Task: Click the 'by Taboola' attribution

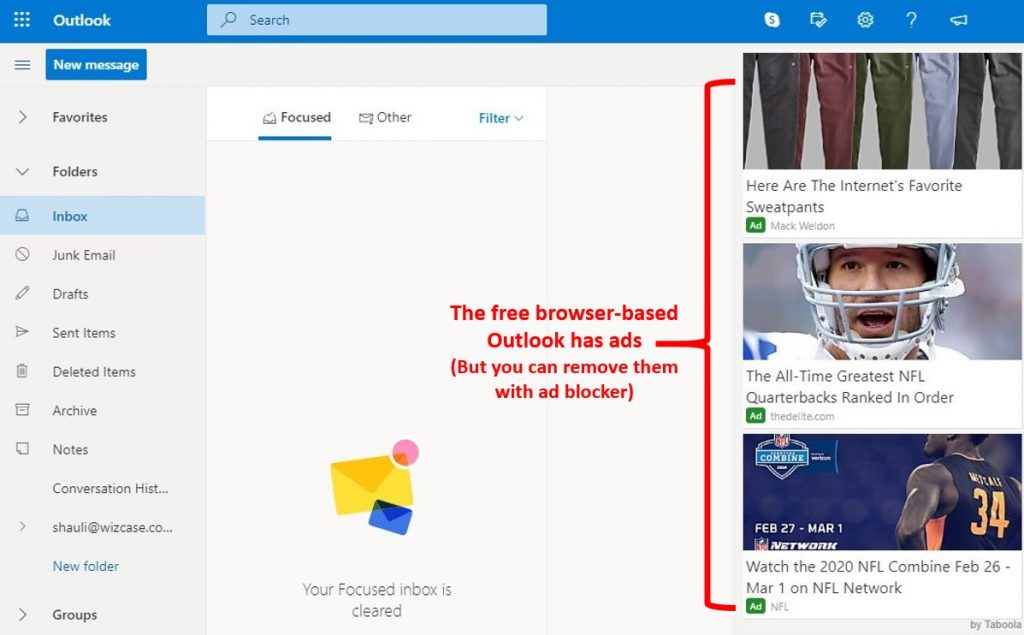Action: 996,625
